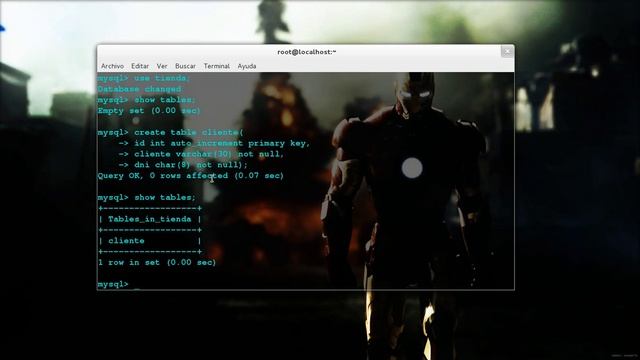Open the Ayuda menu

(x=247, y=66)
